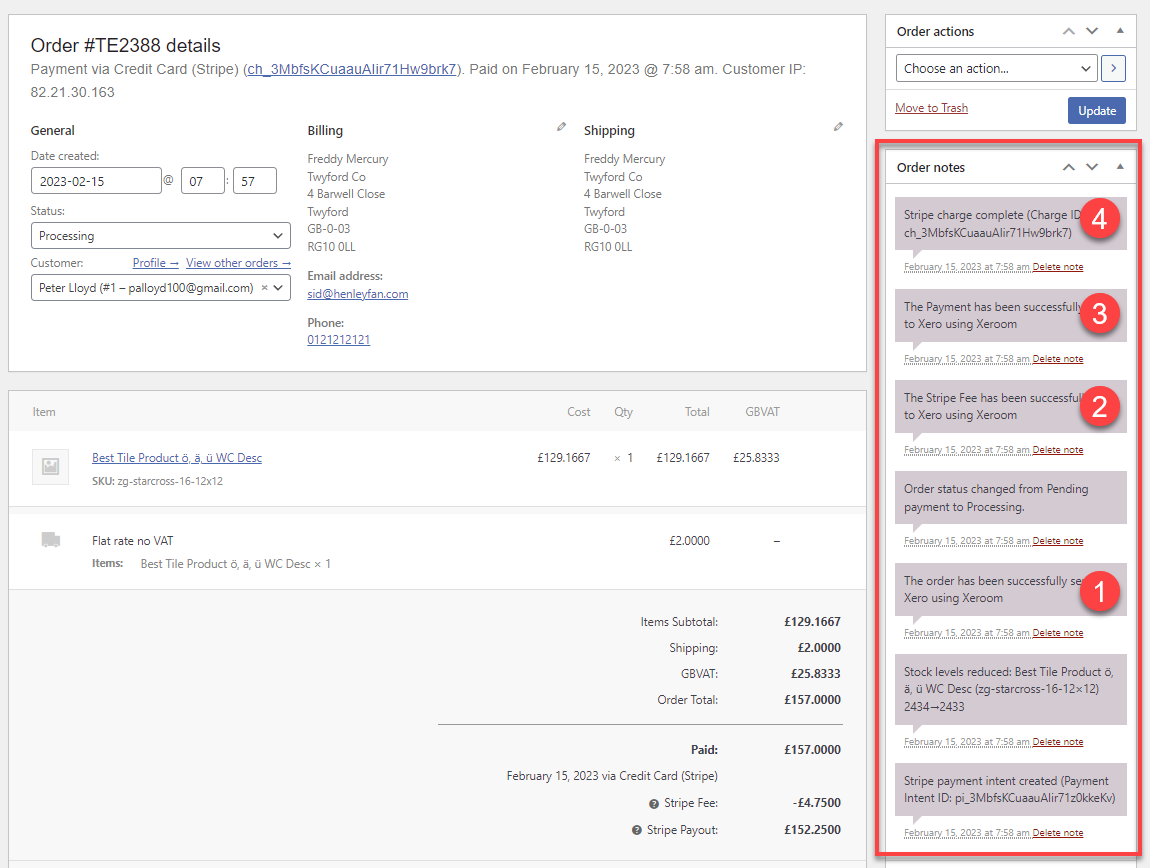Collapse the Order notes panel
1150x868 pixels.
click(x=1120, y=167)
